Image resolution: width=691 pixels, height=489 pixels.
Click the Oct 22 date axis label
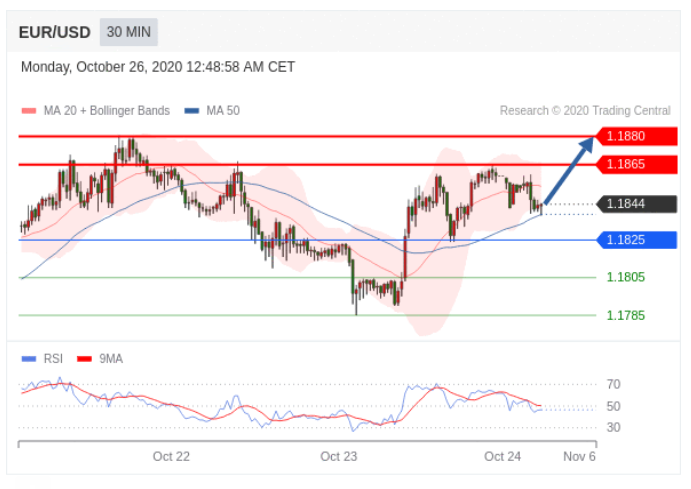[x=171, y=456]
